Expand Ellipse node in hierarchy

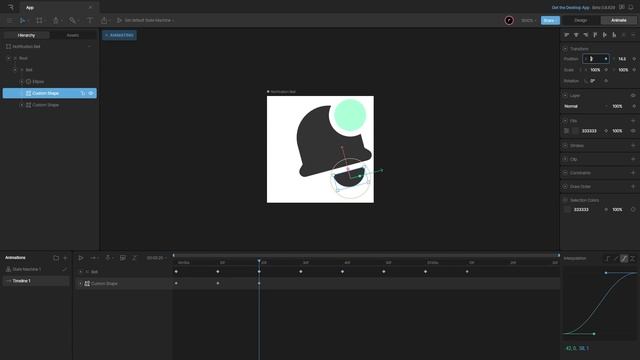point(22,82)
